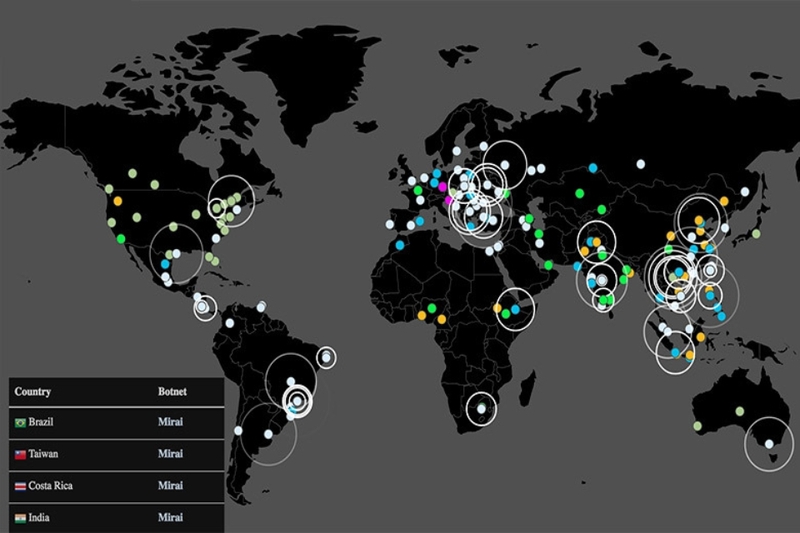Select the white dot on the Korean peninsula

click(724, 228)
